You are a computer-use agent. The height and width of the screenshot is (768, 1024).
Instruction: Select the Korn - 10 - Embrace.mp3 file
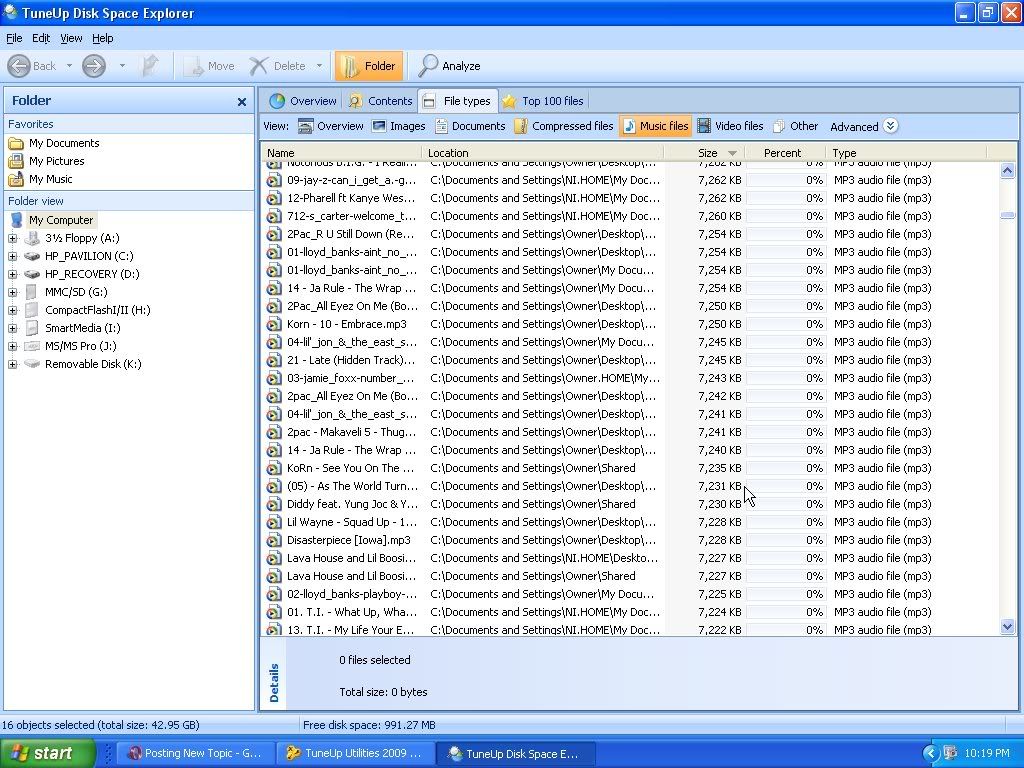(347, 325)
